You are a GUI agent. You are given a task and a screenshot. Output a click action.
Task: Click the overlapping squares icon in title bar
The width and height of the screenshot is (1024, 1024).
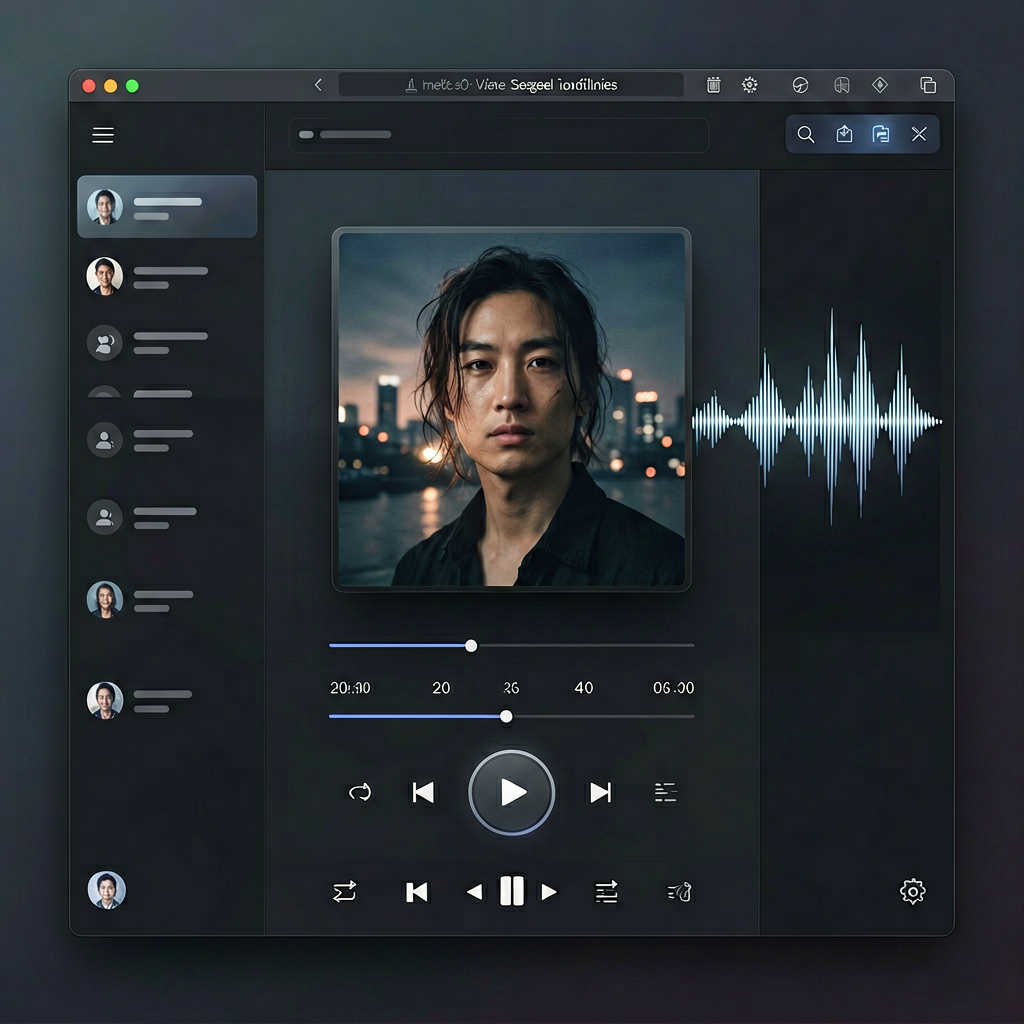point(928,85)
